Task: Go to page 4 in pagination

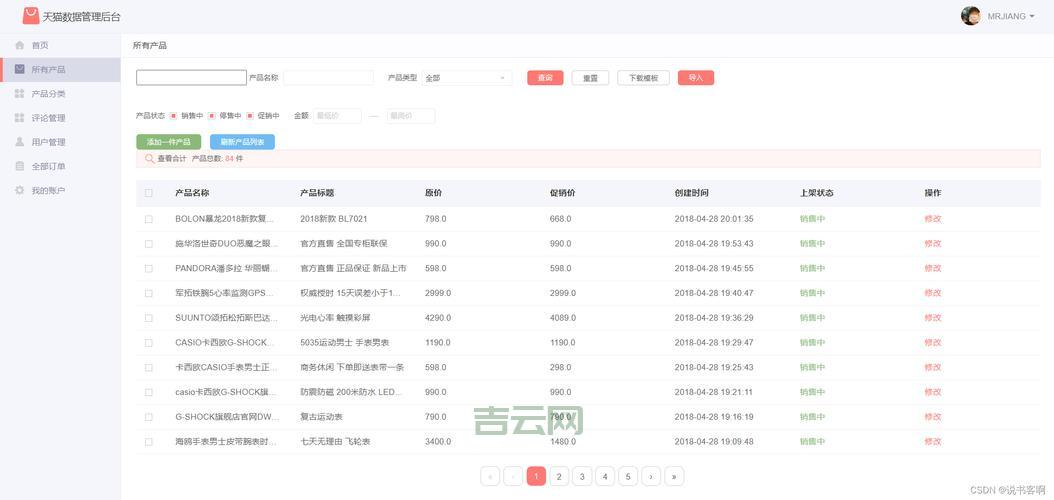Action: tap(605, 476)
